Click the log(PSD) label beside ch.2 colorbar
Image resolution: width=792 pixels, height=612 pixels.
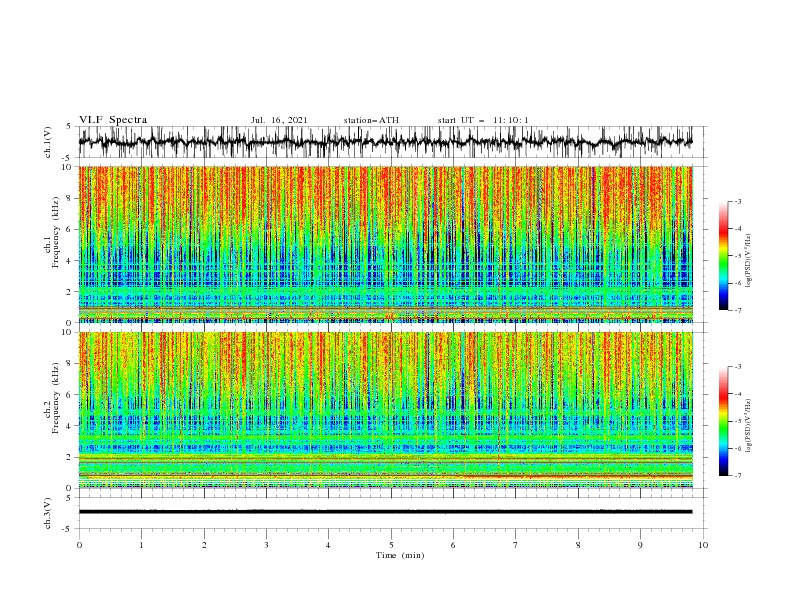[x=748, y=426]
